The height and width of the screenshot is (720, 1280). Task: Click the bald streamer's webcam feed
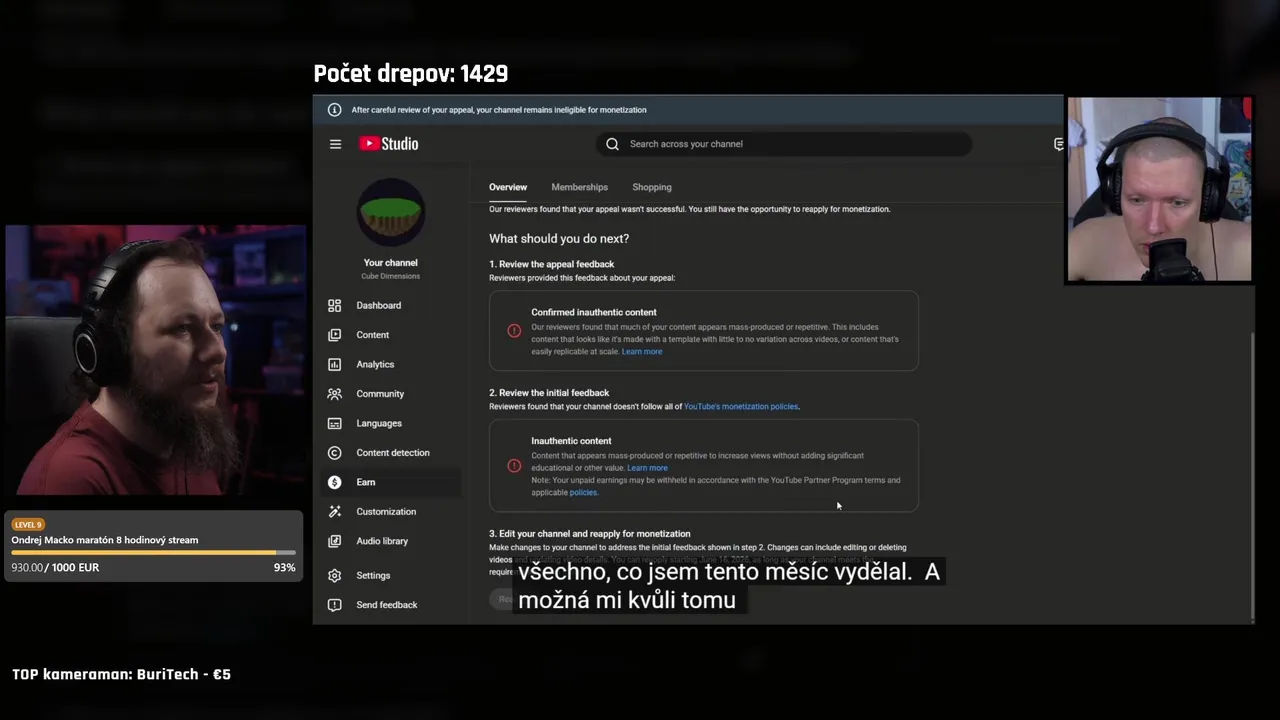(1159, 190)
